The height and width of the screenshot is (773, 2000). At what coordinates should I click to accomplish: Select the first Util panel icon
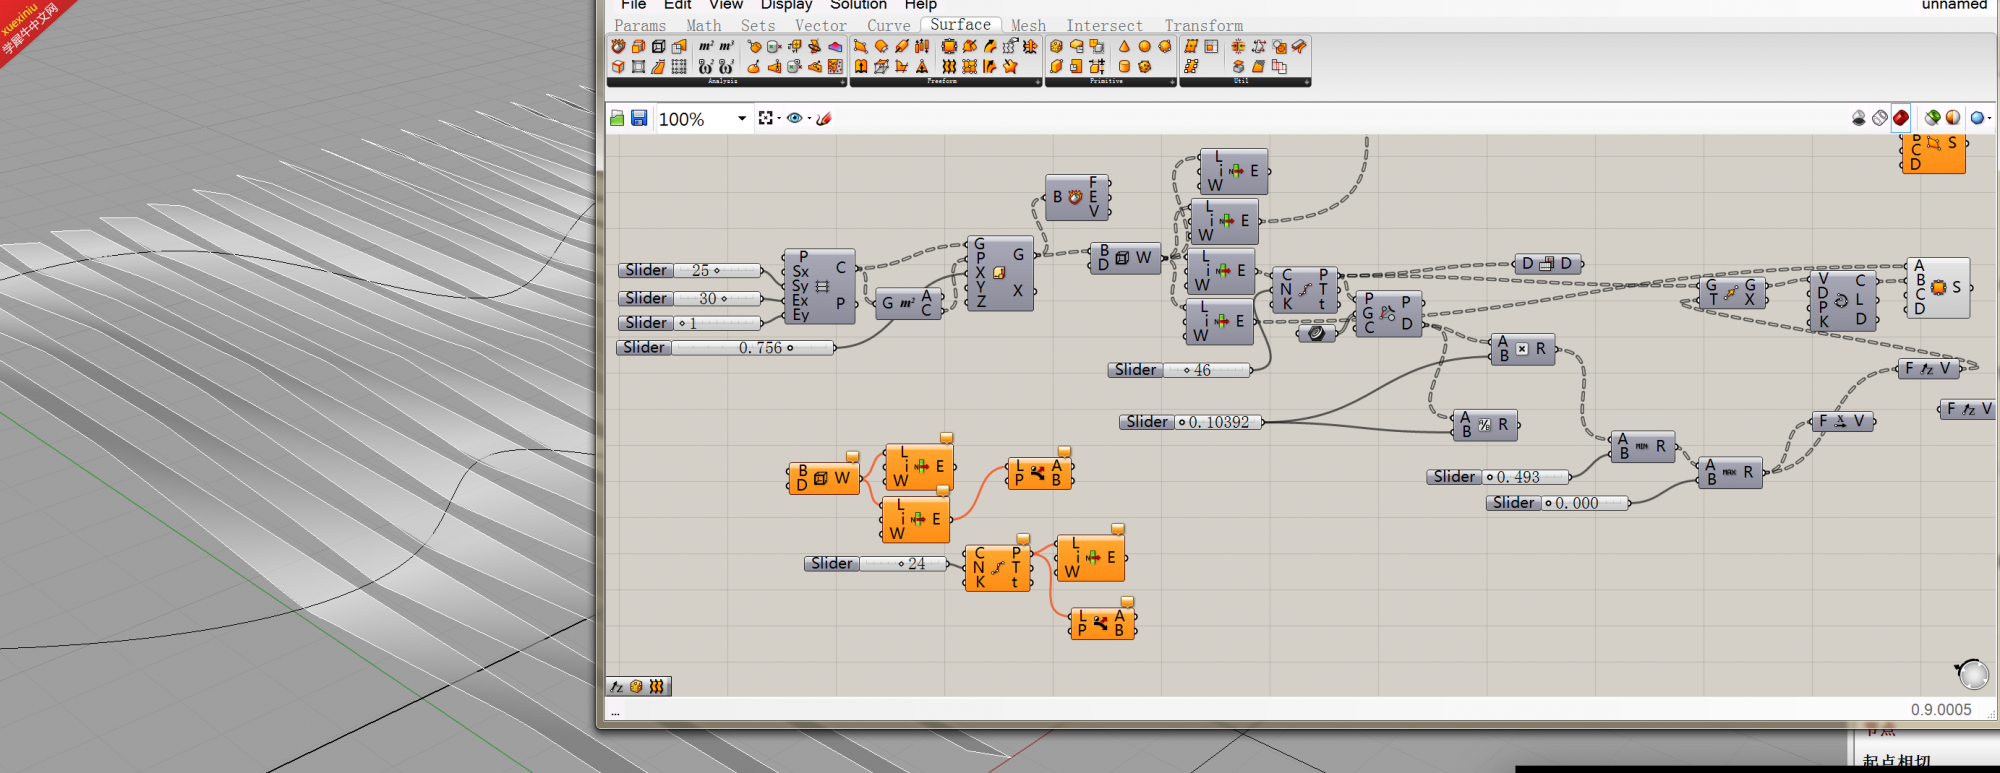[1191, 46]
